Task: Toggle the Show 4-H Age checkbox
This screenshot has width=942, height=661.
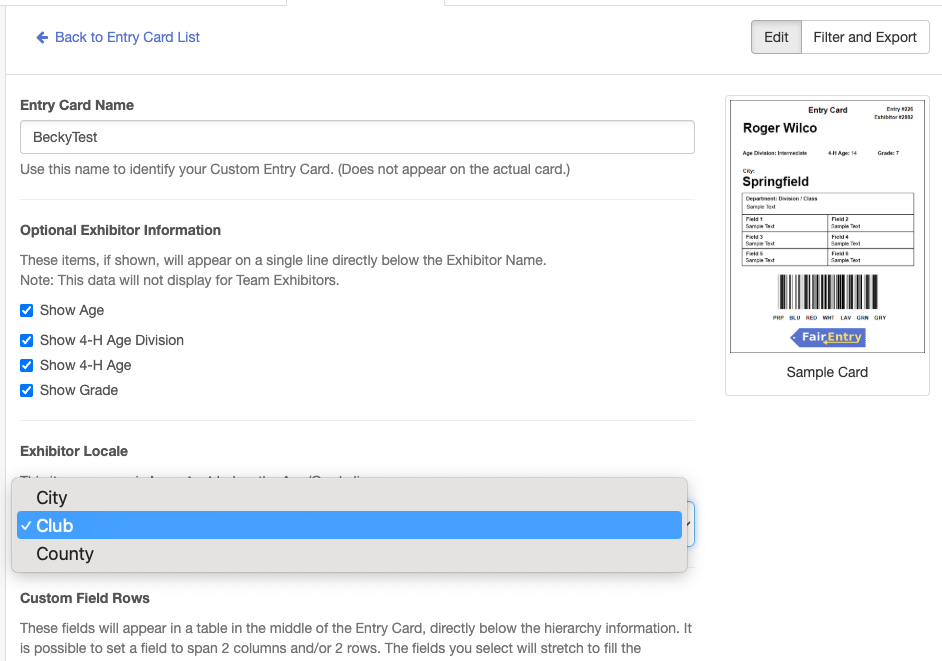Action: 26,365
